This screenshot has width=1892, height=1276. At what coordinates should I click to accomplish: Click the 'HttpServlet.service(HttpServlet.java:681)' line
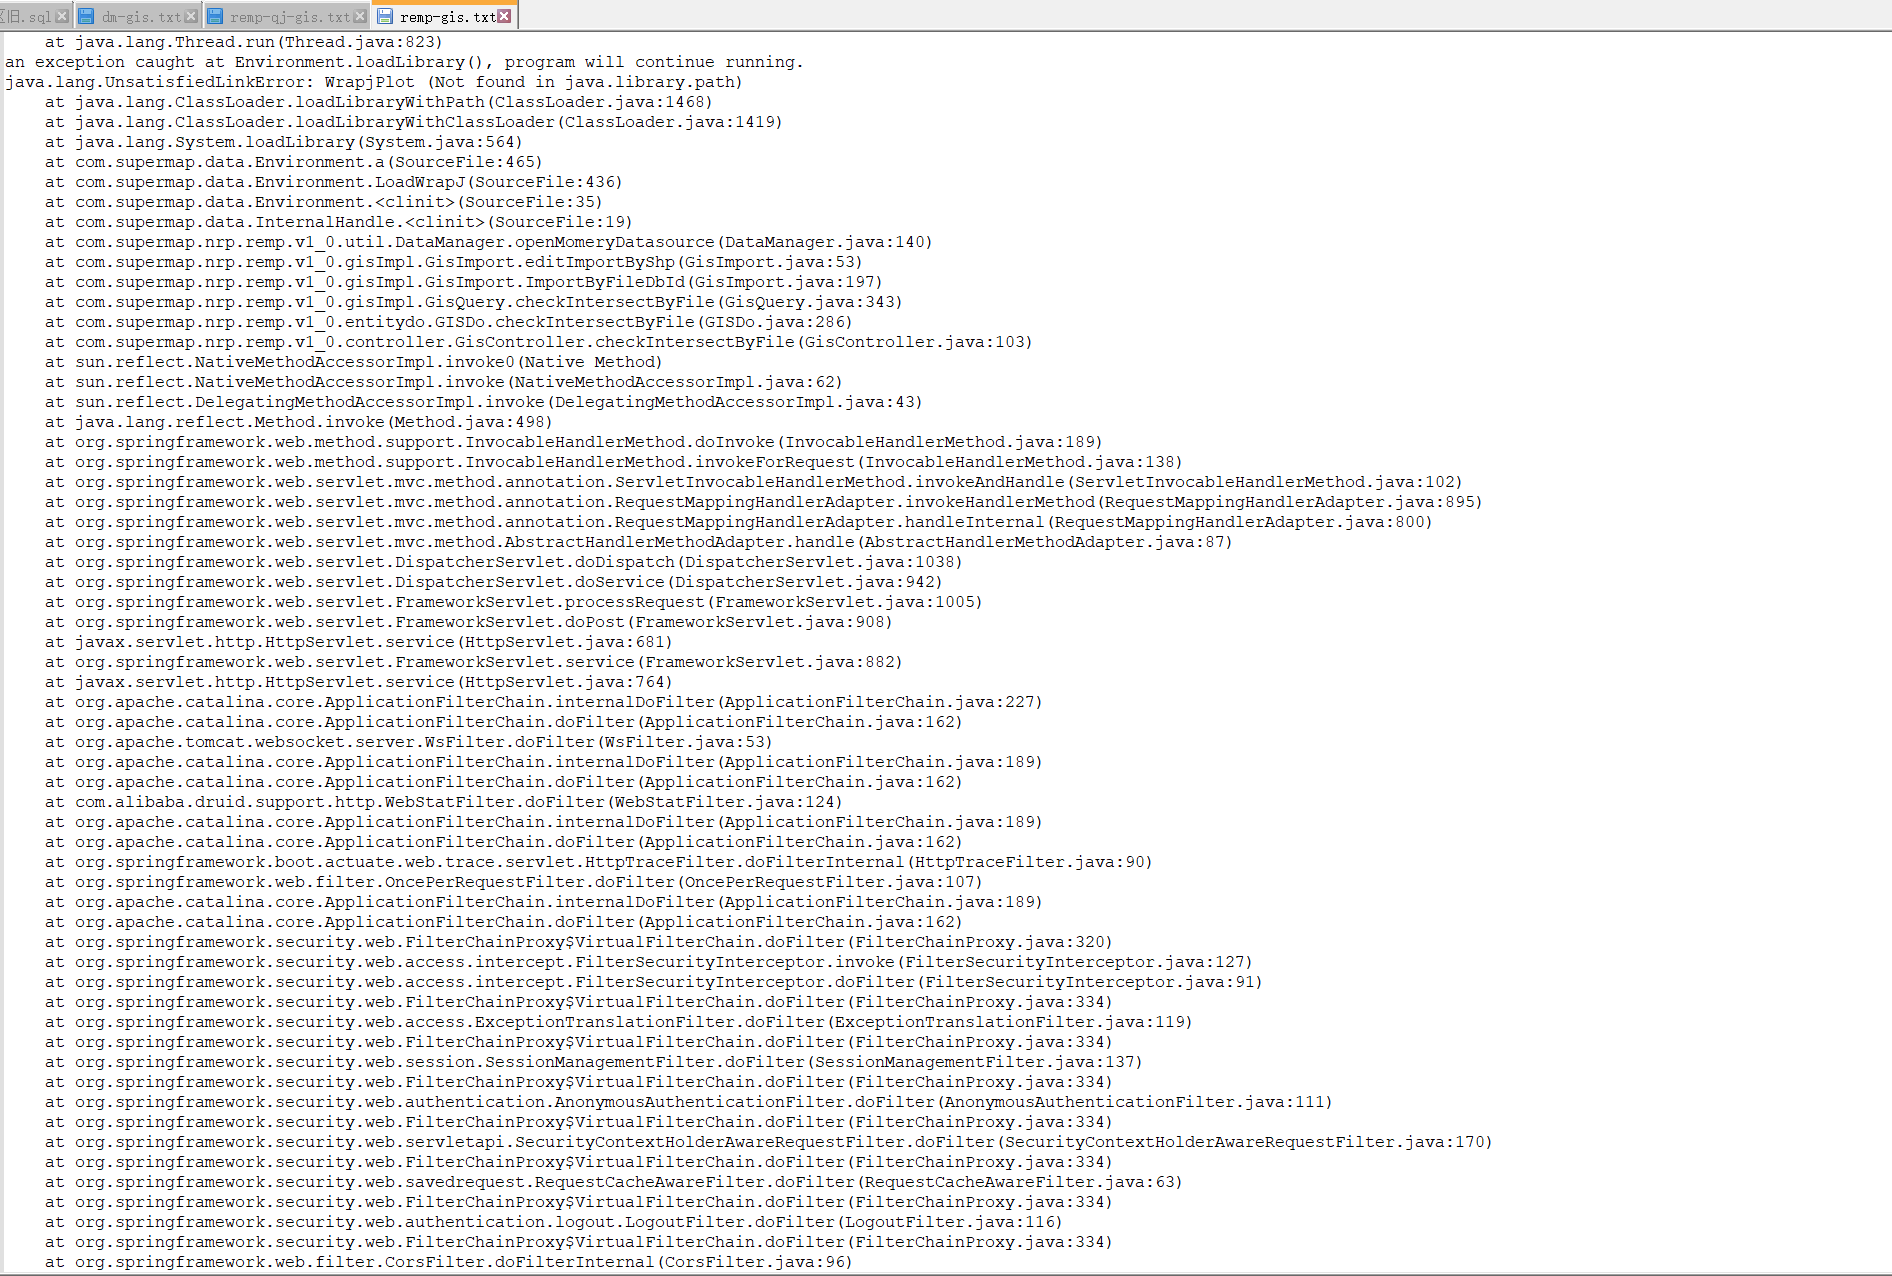tap(359, 642)
